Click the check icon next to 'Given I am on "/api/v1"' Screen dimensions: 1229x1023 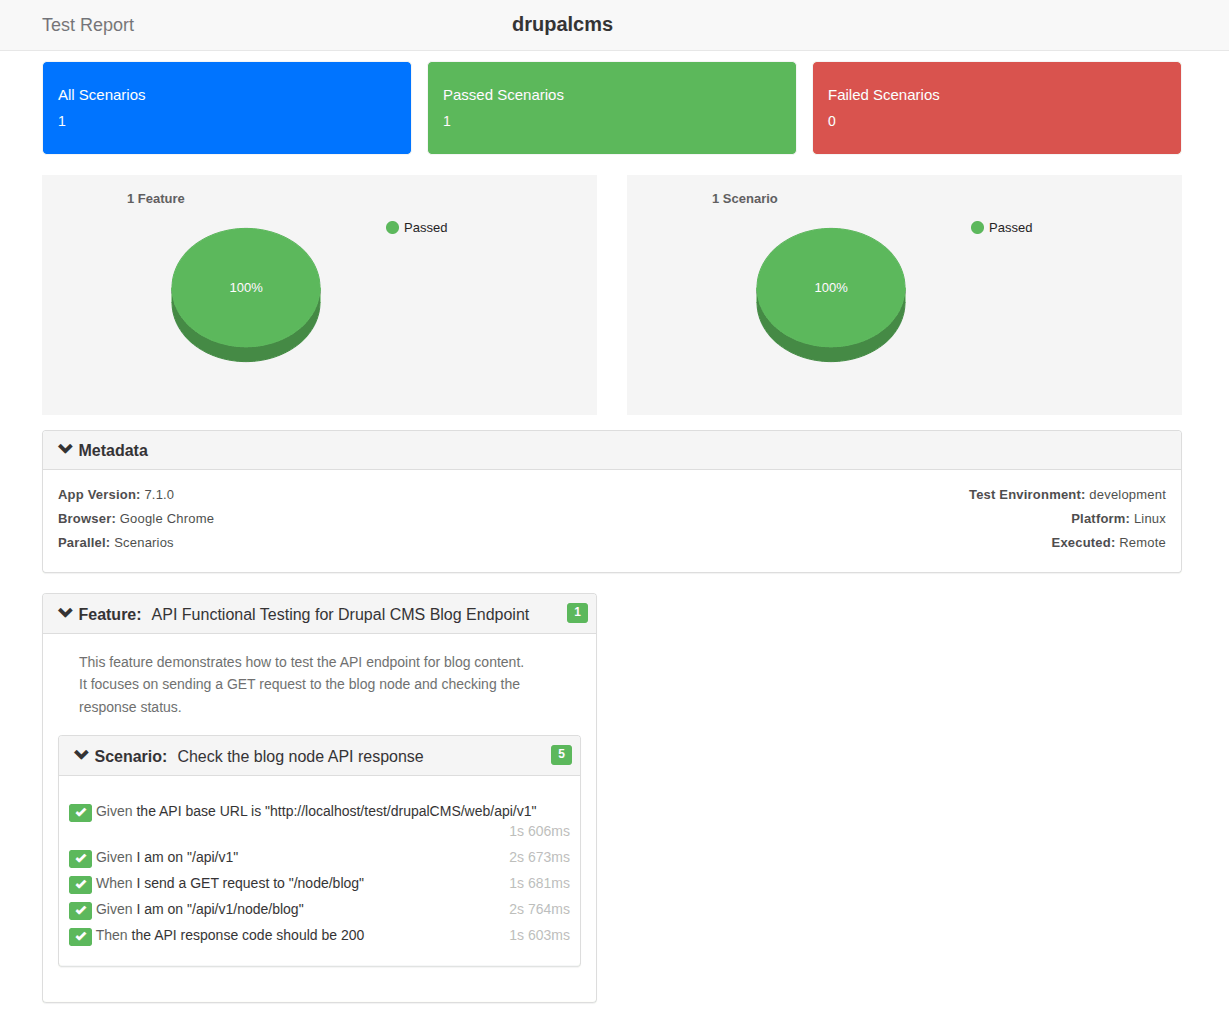(80, 858)
